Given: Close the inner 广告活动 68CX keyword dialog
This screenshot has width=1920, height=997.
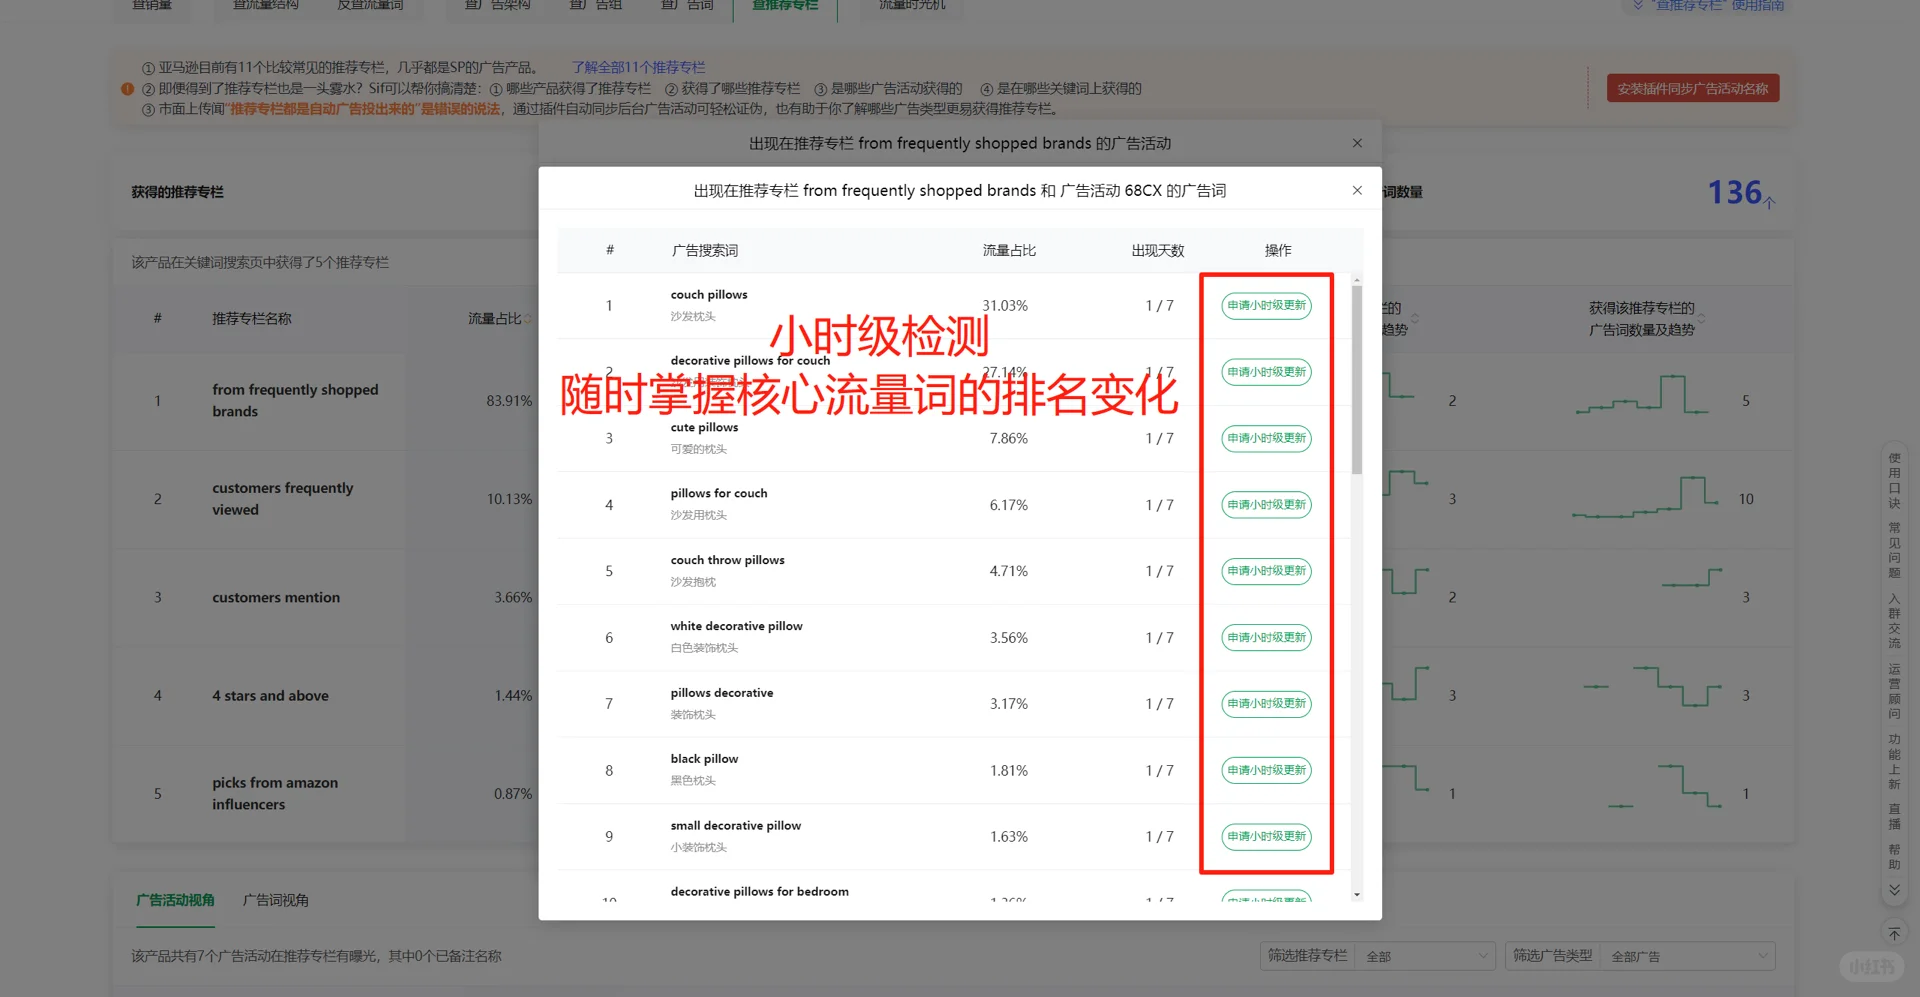Looking at the screenshot, I should tap(1357, 190).
